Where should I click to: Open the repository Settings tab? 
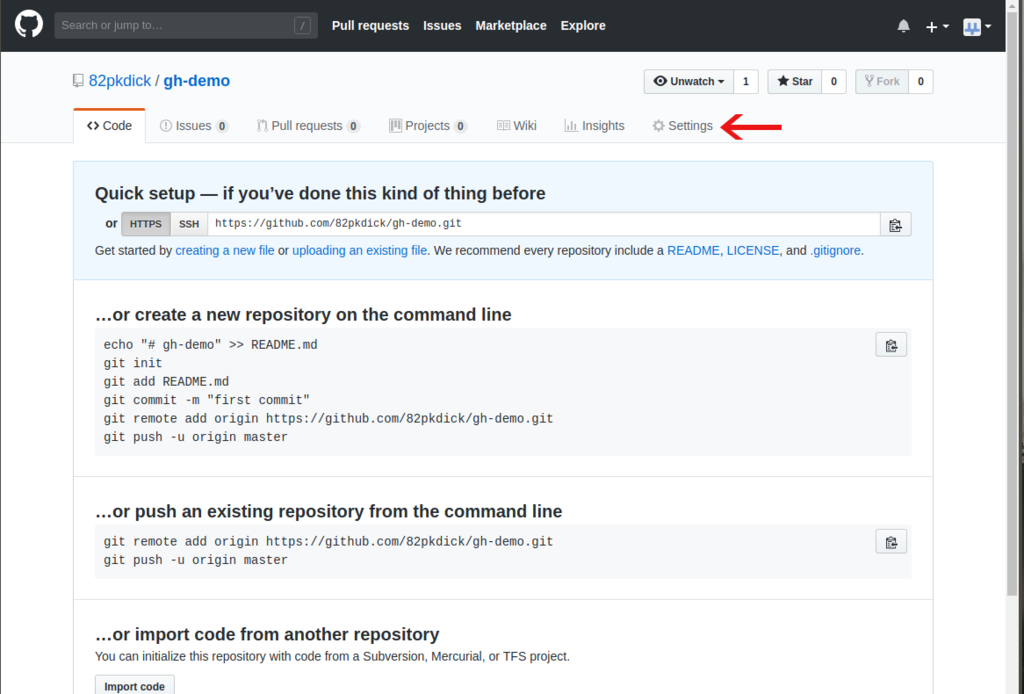click(x=682, y=126)
